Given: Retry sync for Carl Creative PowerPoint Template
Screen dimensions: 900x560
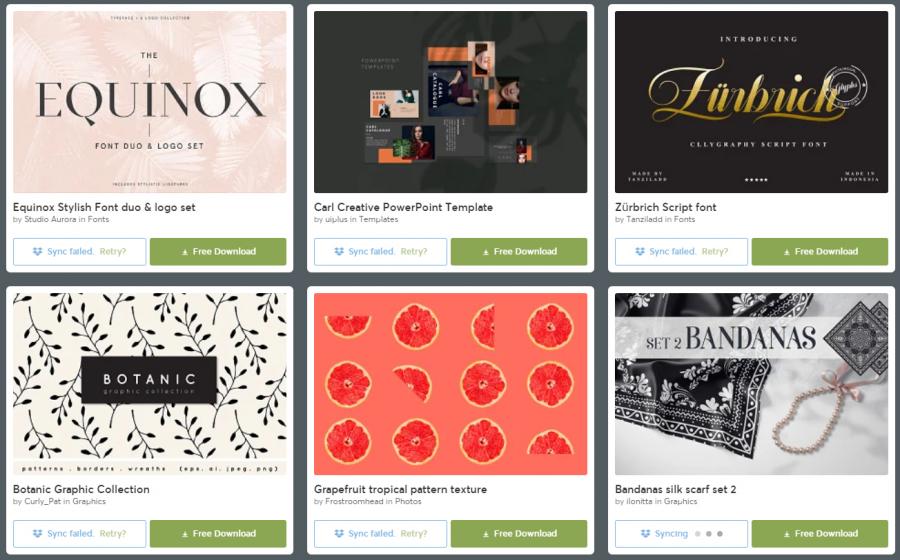Looking at the screenshot, I should (x=414, y=251).
